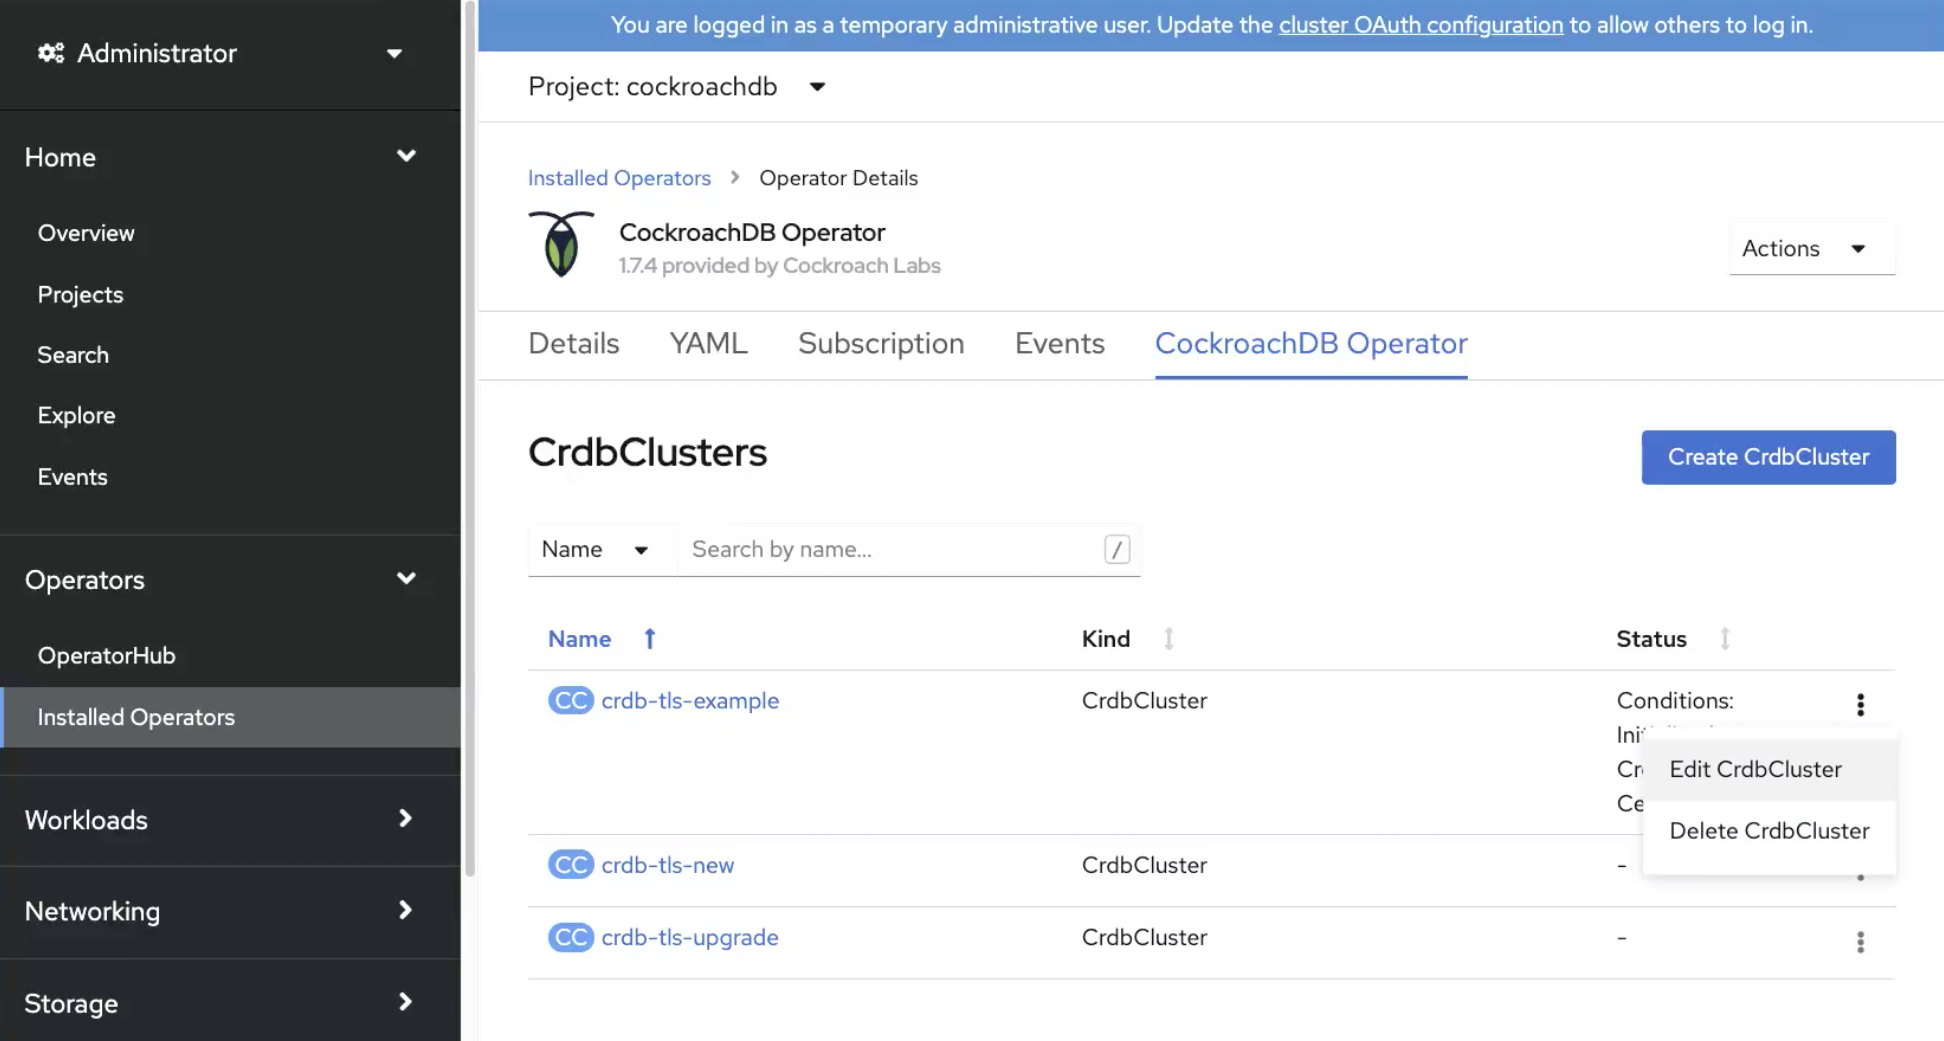Click the CC badge beside crdb-tls-new

coord(570,864)
